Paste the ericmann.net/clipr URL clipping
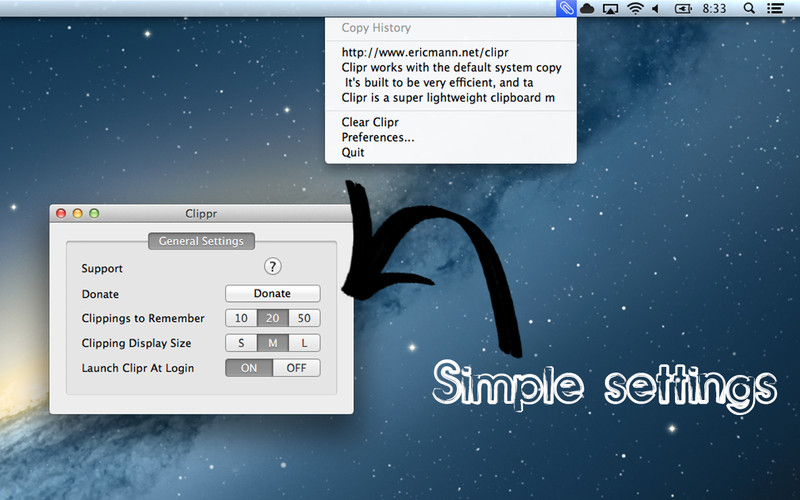The image size is (800, 500). point(451,52)
